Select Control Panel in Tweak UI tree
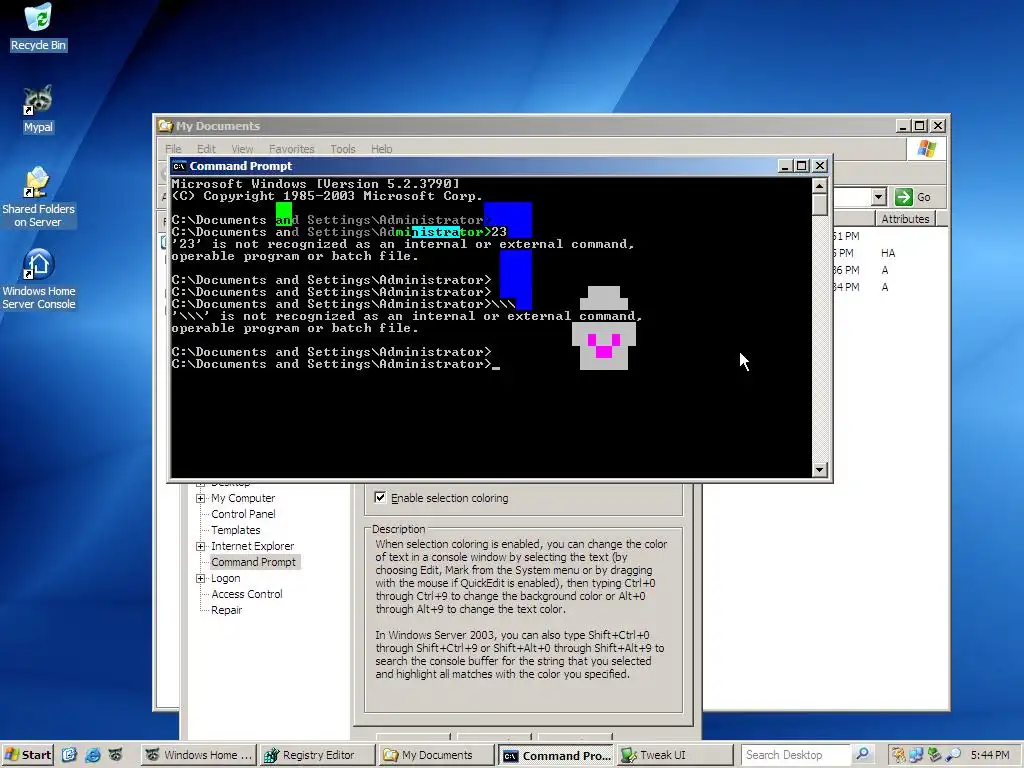1024x768 pixels. click(x=243, y=514)
